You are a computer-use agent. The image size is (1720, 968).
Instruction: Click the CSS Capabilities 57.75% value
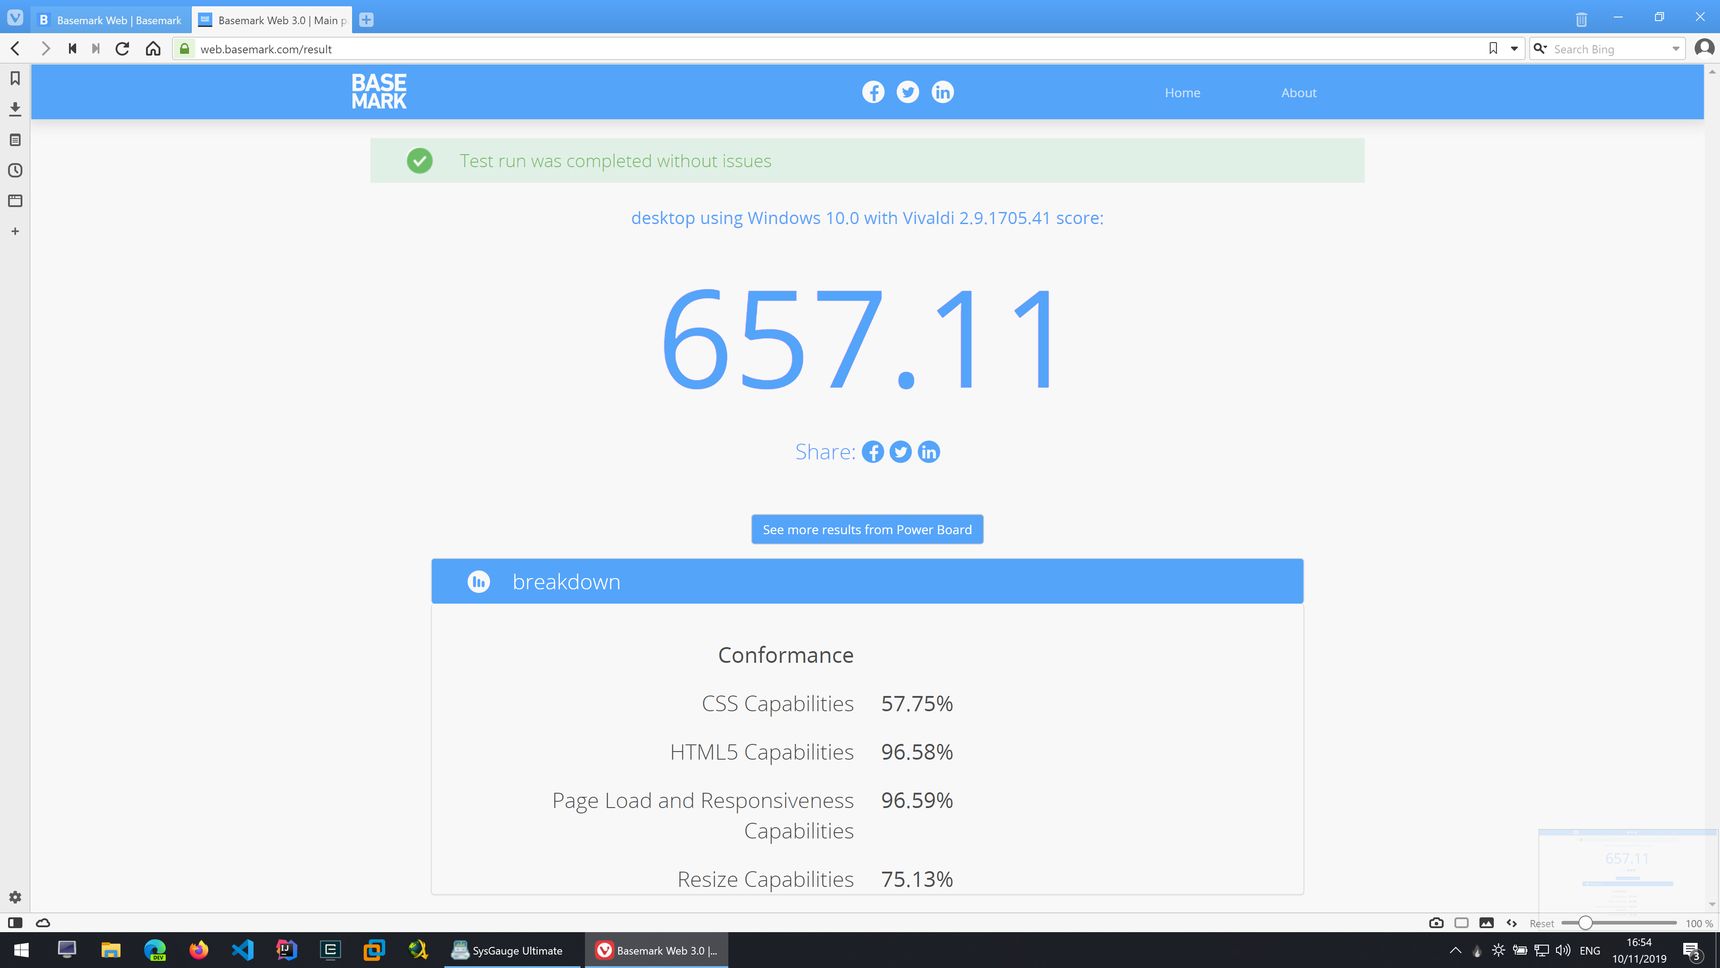point(917,704)
